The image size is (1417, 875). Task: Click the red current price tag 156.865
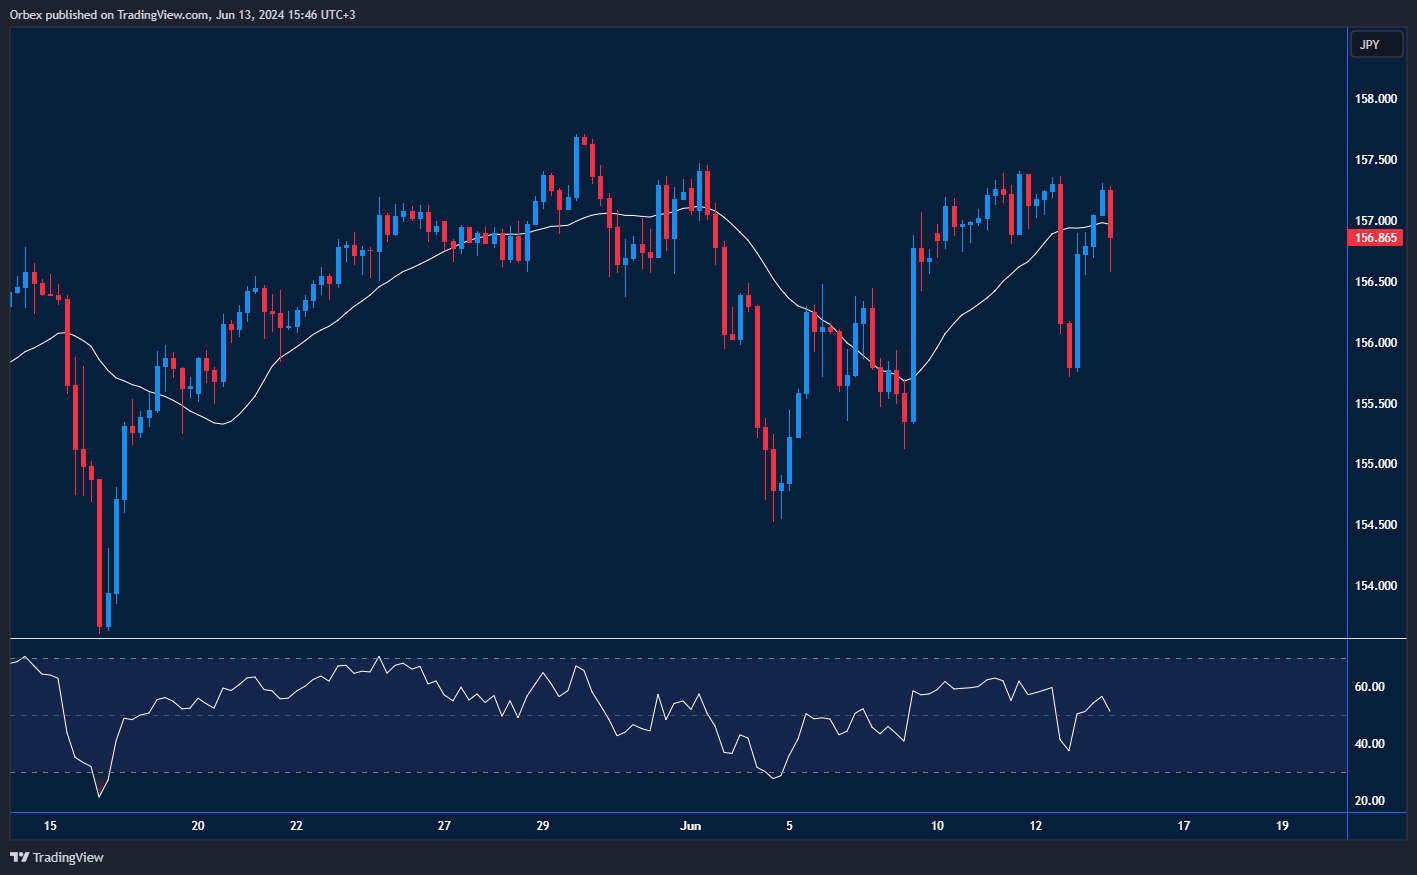[1377, 237]
